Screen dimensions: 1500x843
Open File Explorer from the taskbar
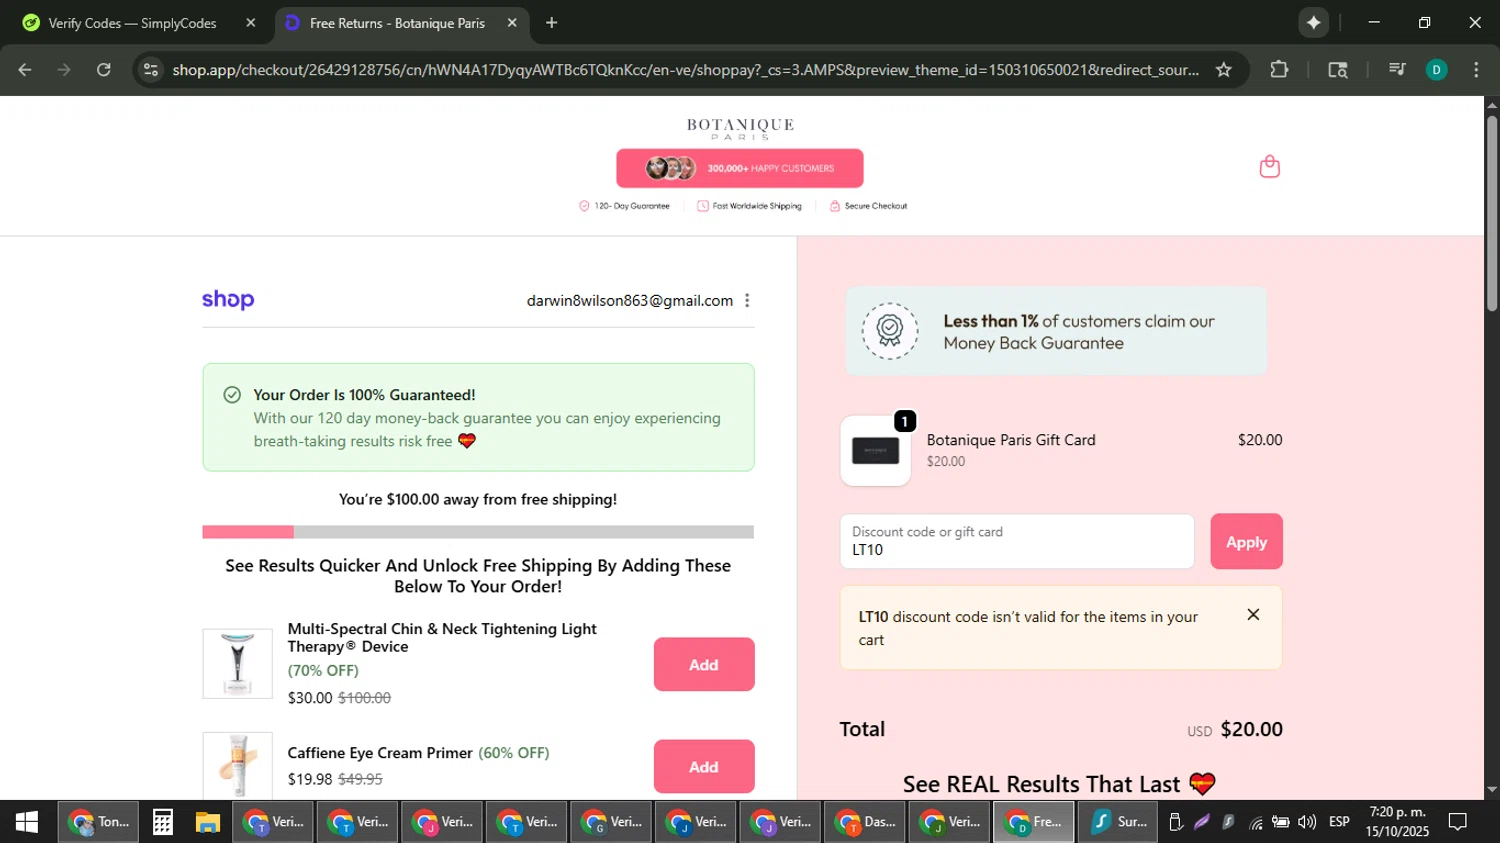pyautogui.click(x=207, y=822)
